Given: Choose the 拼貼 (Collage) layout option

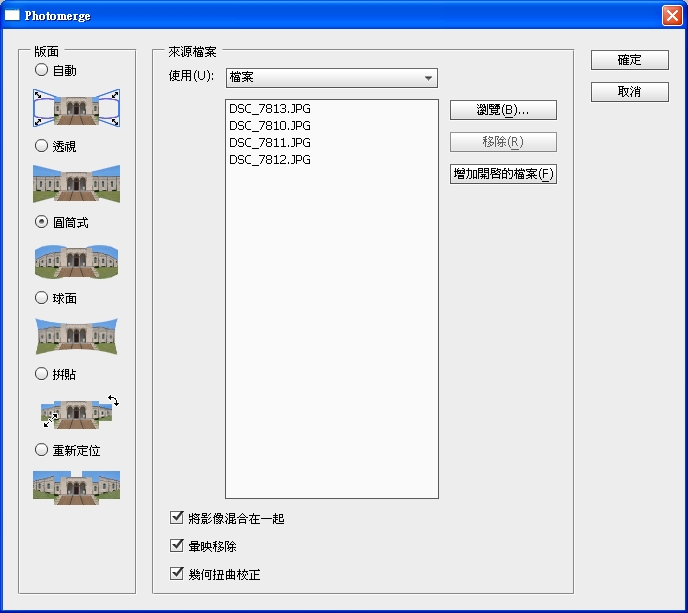Looking at the screenshot, I should (x=41, y=374).
